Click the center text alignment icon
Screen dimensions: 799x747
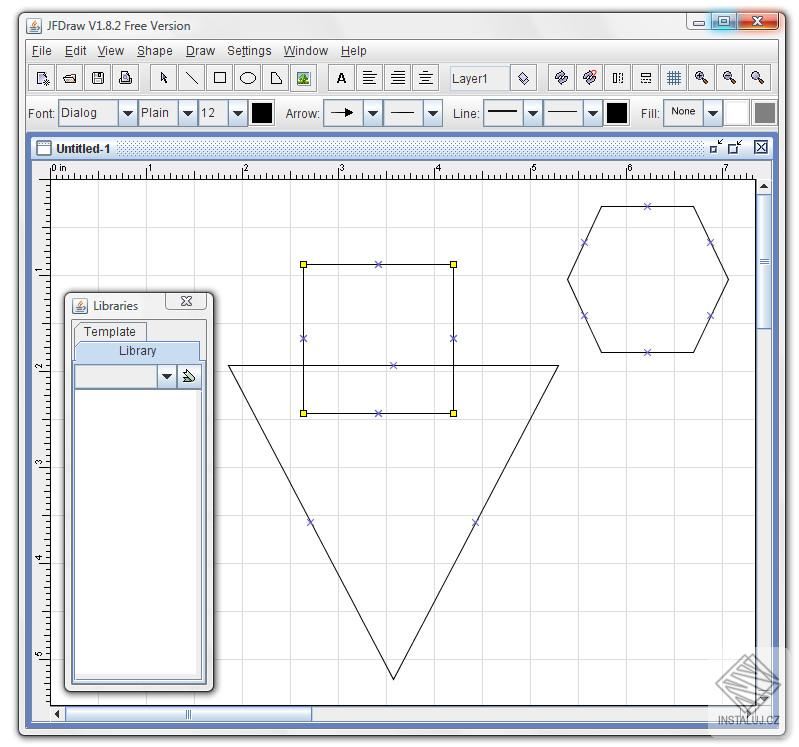click(425, 78)
